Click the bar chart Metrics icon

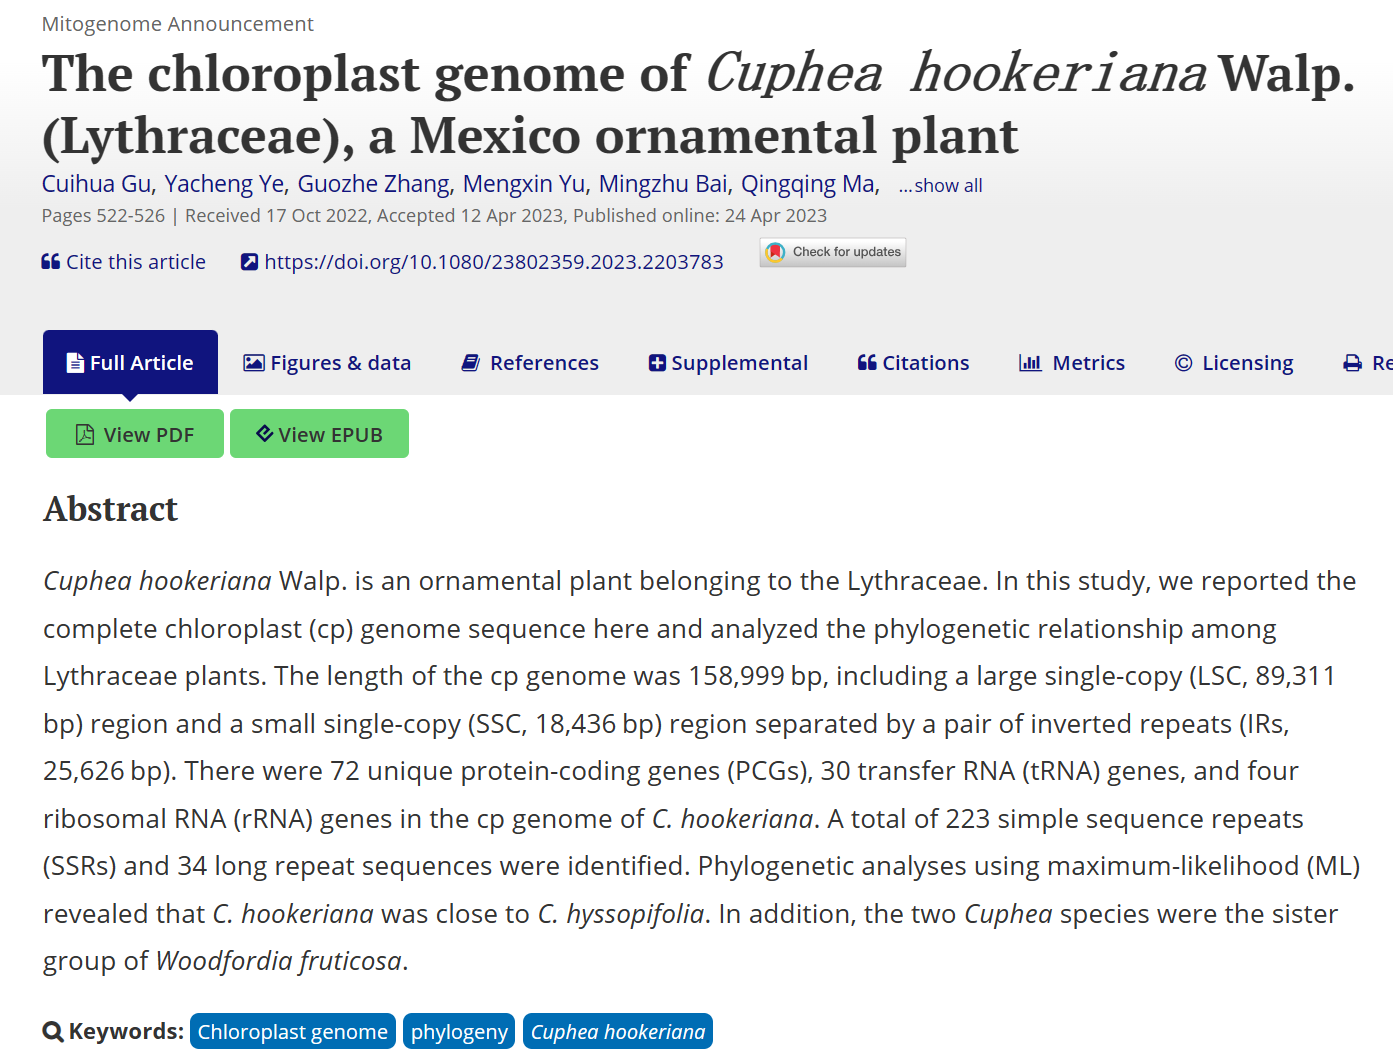1029,363
